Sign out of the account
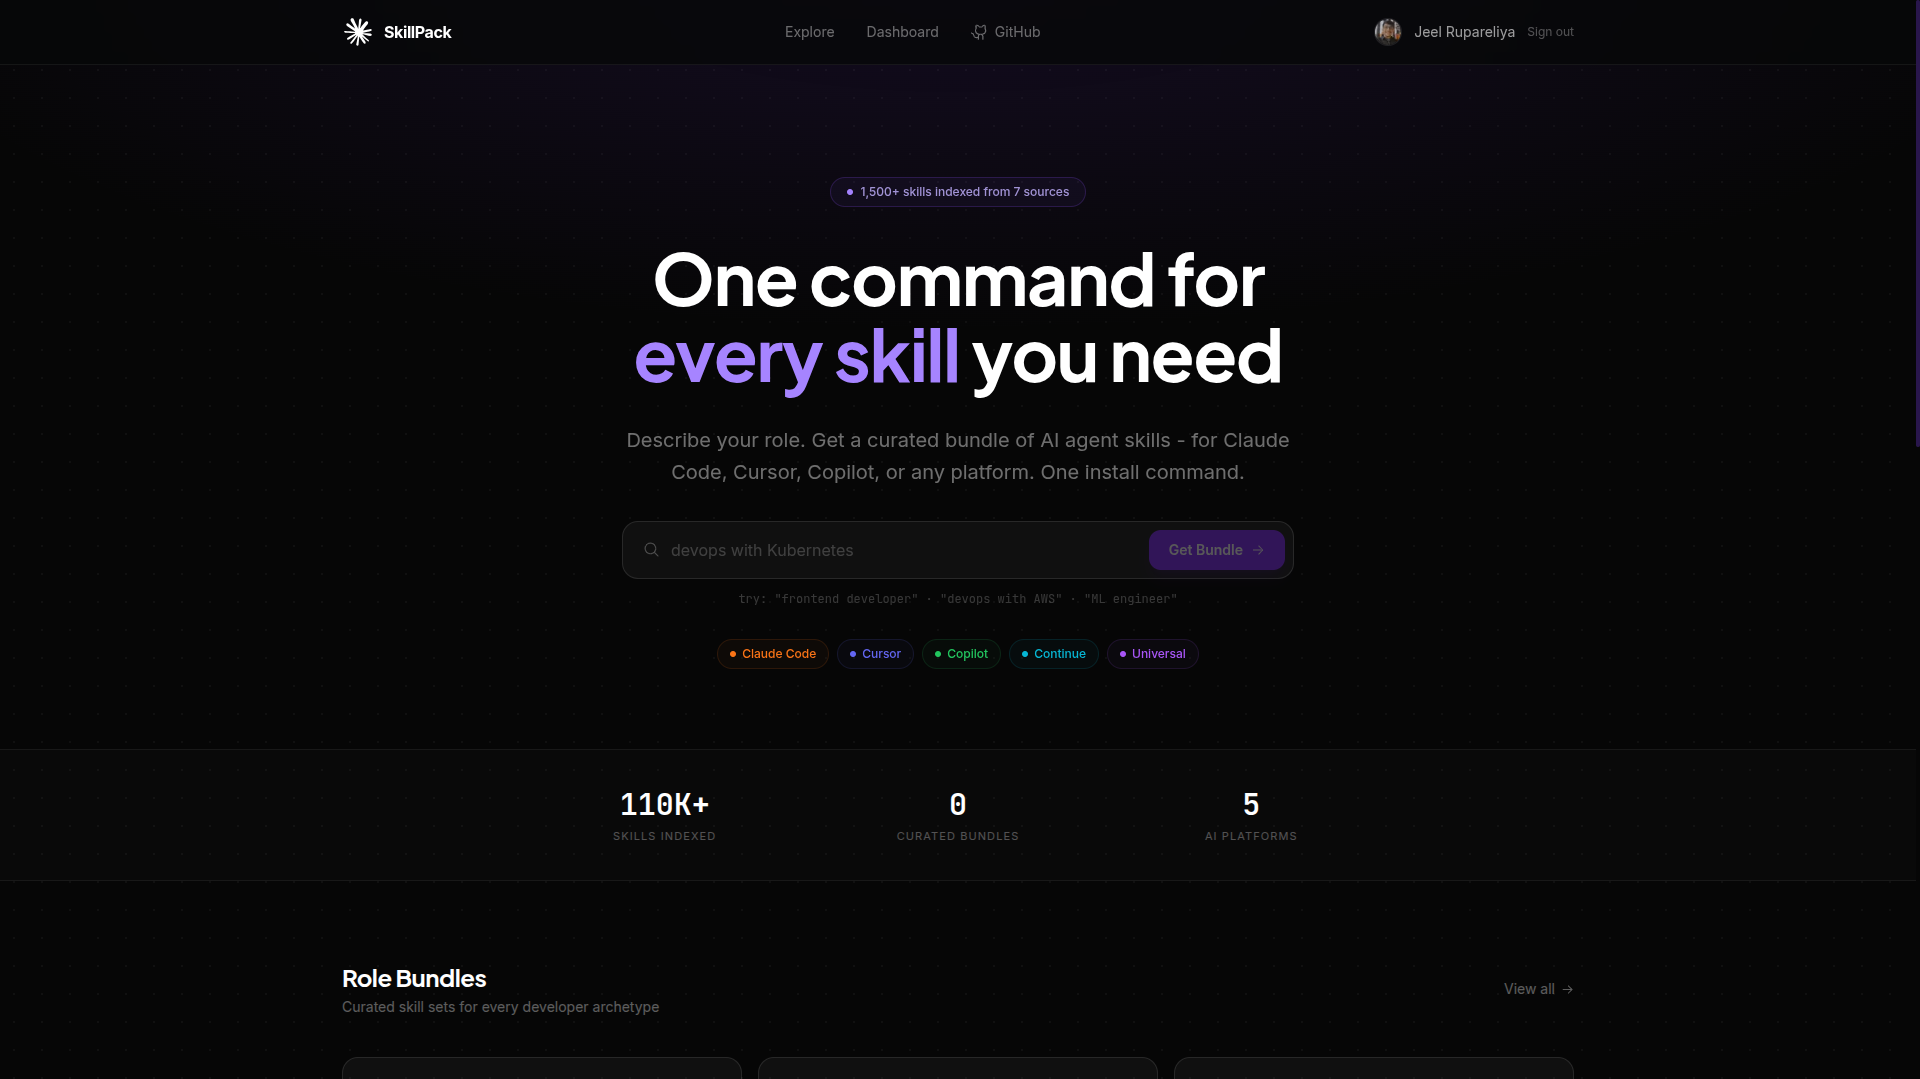Screen dimensions: 1920x1079 pos(1550,32)
